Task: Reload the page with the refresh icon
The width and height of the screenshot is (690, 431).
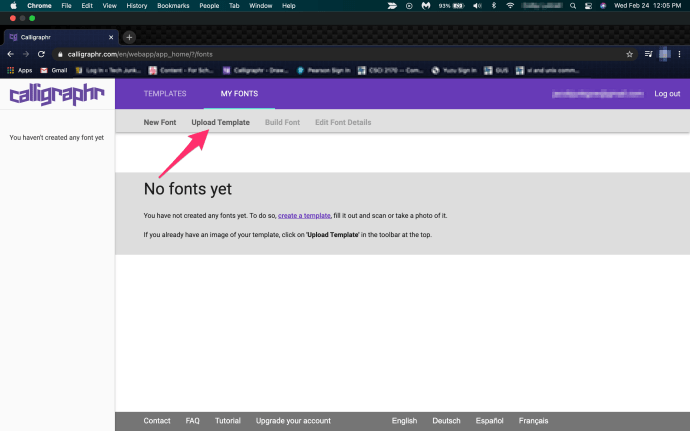Action: (x=41, y=54)
